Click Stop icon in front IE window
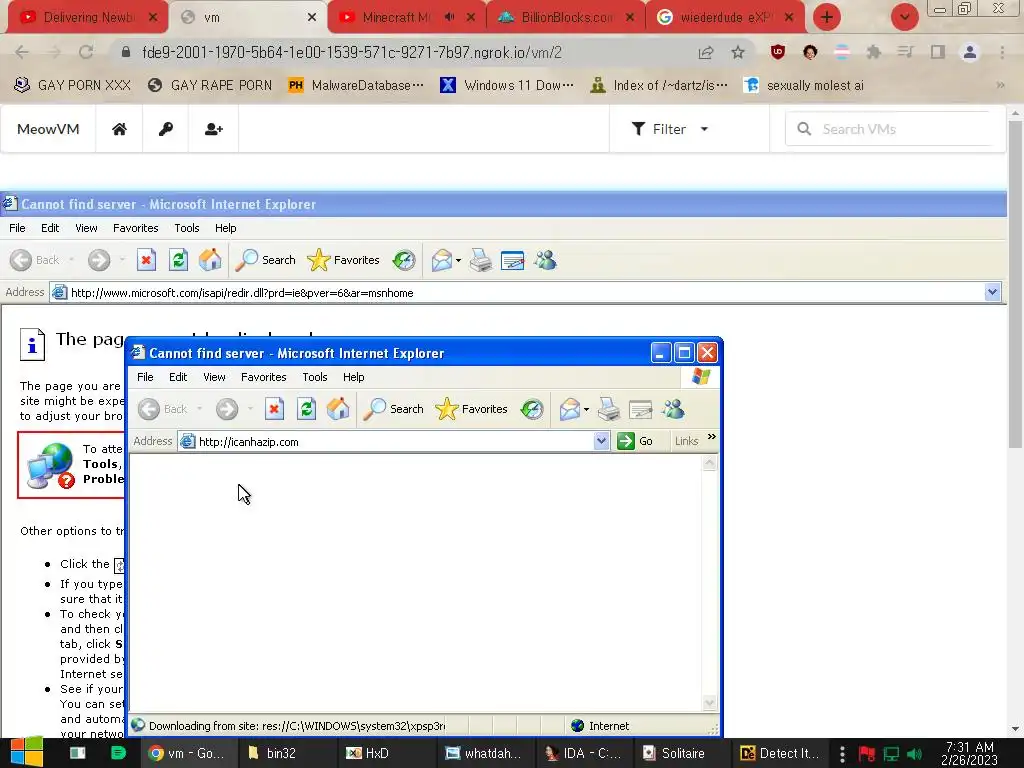 pyautogui.click(x=274, y=409)
